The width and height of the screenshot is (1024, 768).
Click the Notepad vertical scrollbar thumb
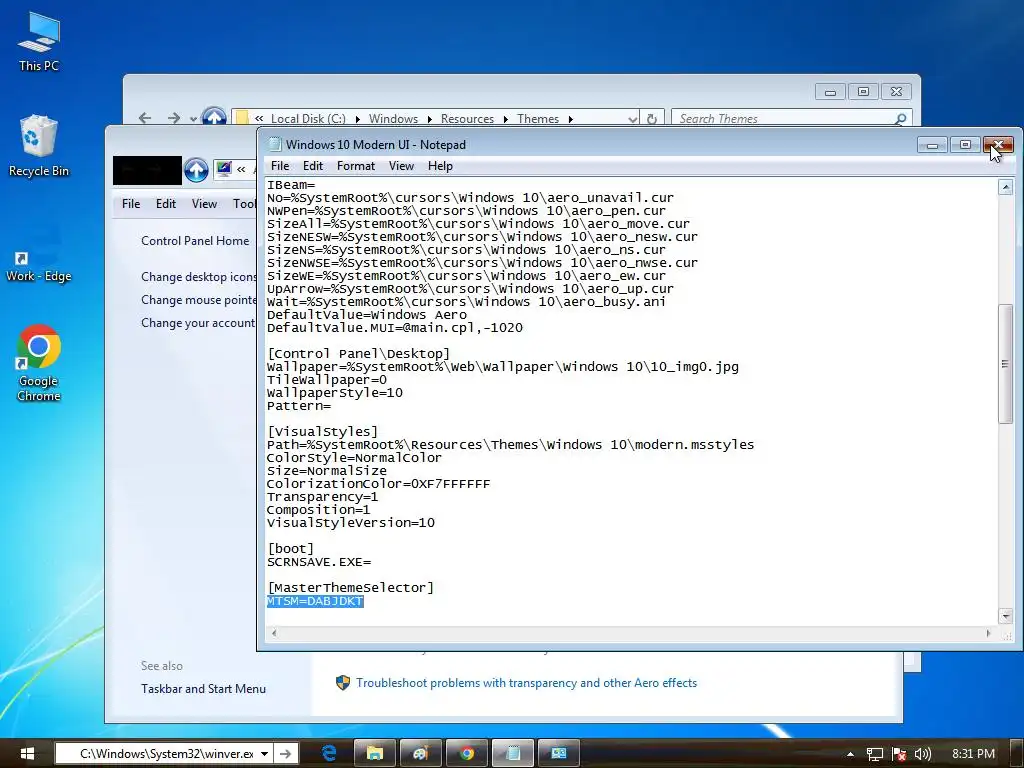coord(1005,363)
